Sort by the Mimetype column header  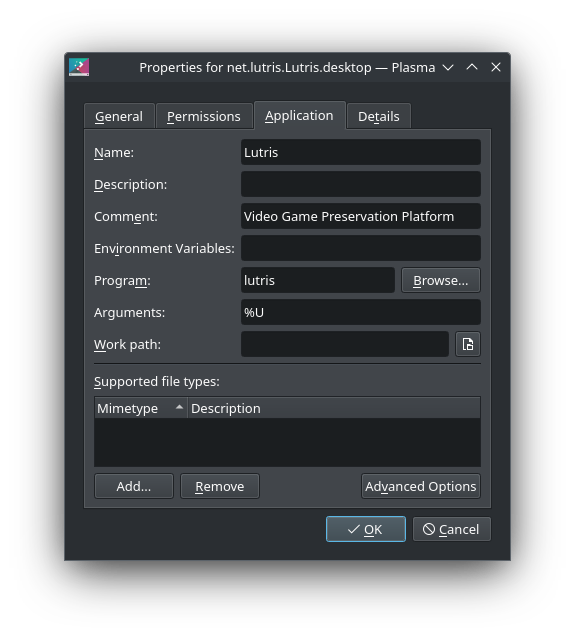click(141, 408)
